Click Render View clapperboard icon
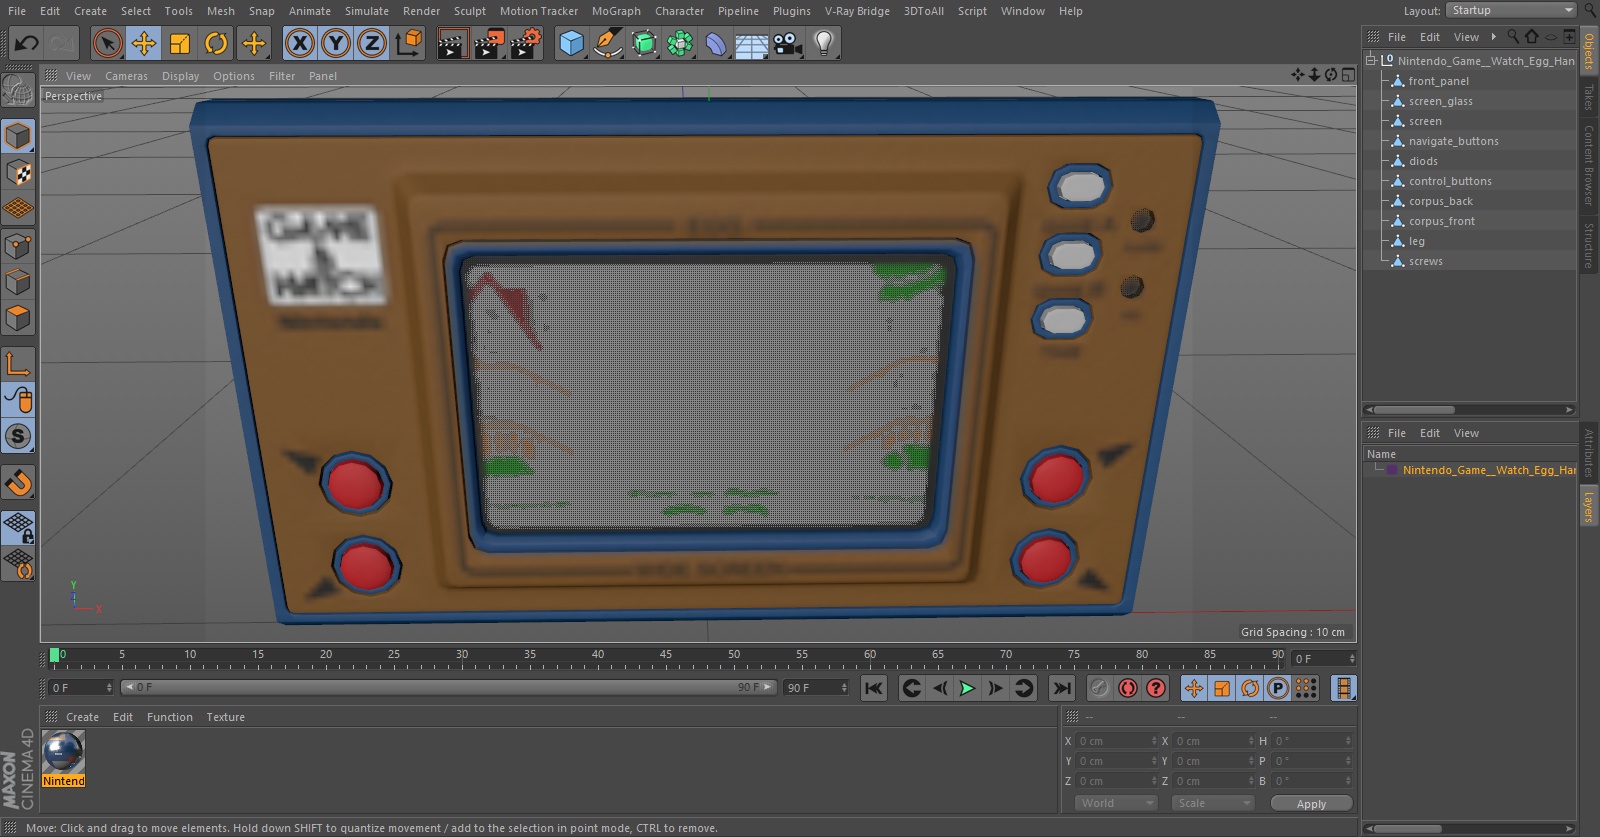 [452, 43]
